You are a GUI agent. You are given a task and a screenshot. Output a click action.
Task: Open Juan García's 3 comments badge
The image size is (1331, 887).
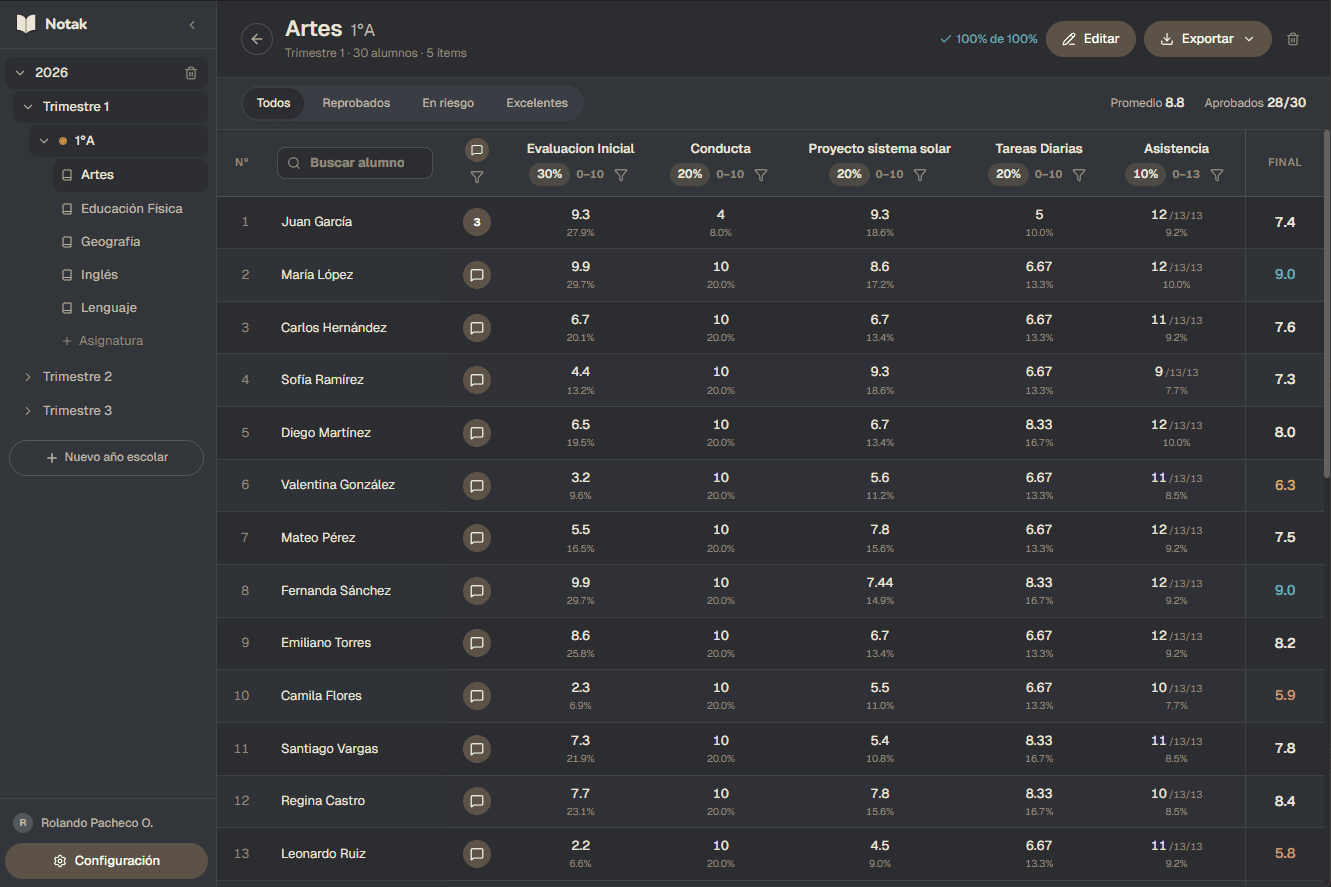[x=477, y=222]
